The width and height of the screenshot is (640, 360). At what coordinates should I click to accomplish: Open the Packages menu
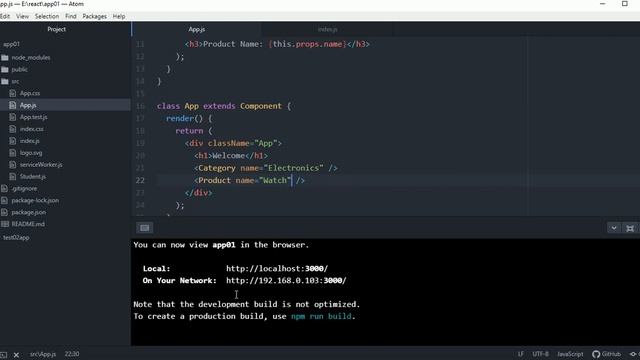[94, 16]
